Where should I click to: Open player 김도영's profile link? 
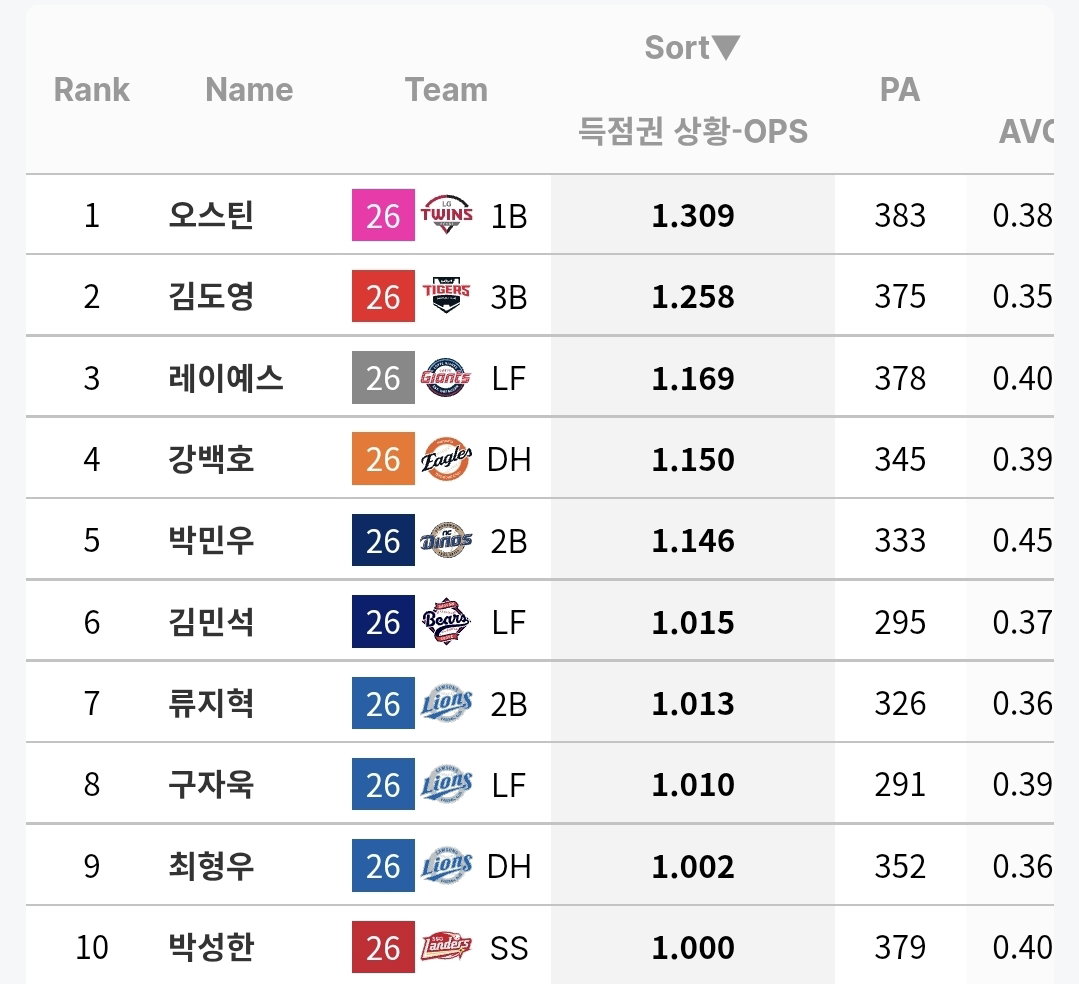tap(211, 296)
